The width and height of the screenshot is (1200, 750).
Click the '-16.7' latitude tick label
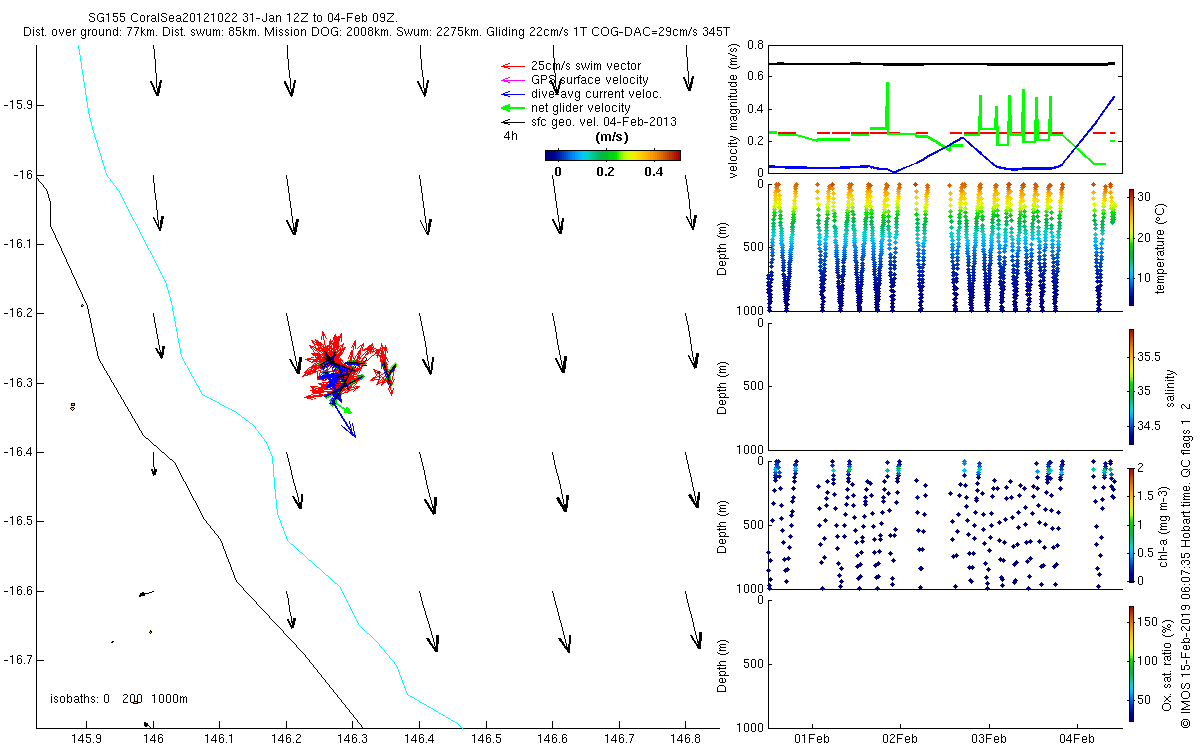coord(17,660)
